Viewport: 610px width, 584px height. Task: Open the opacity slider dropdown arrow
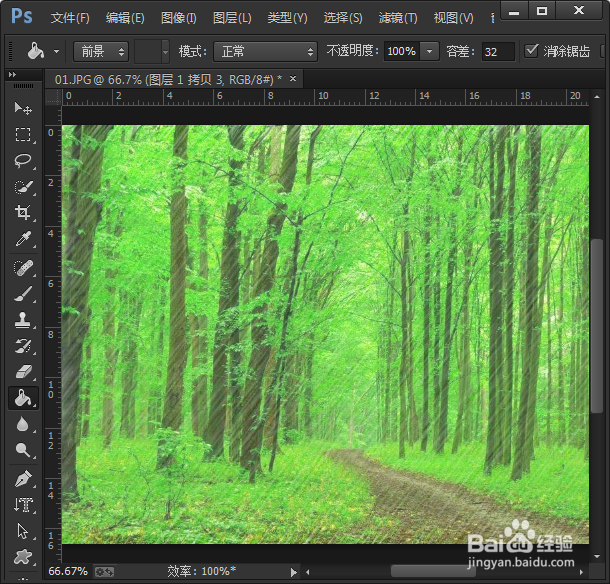(429, 51)
